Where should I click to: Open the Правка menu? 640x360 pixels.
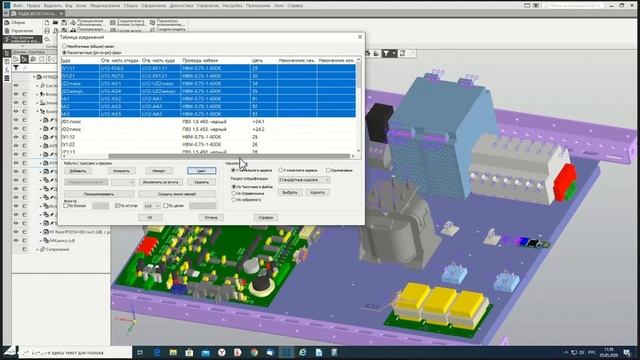click(33, 6)
